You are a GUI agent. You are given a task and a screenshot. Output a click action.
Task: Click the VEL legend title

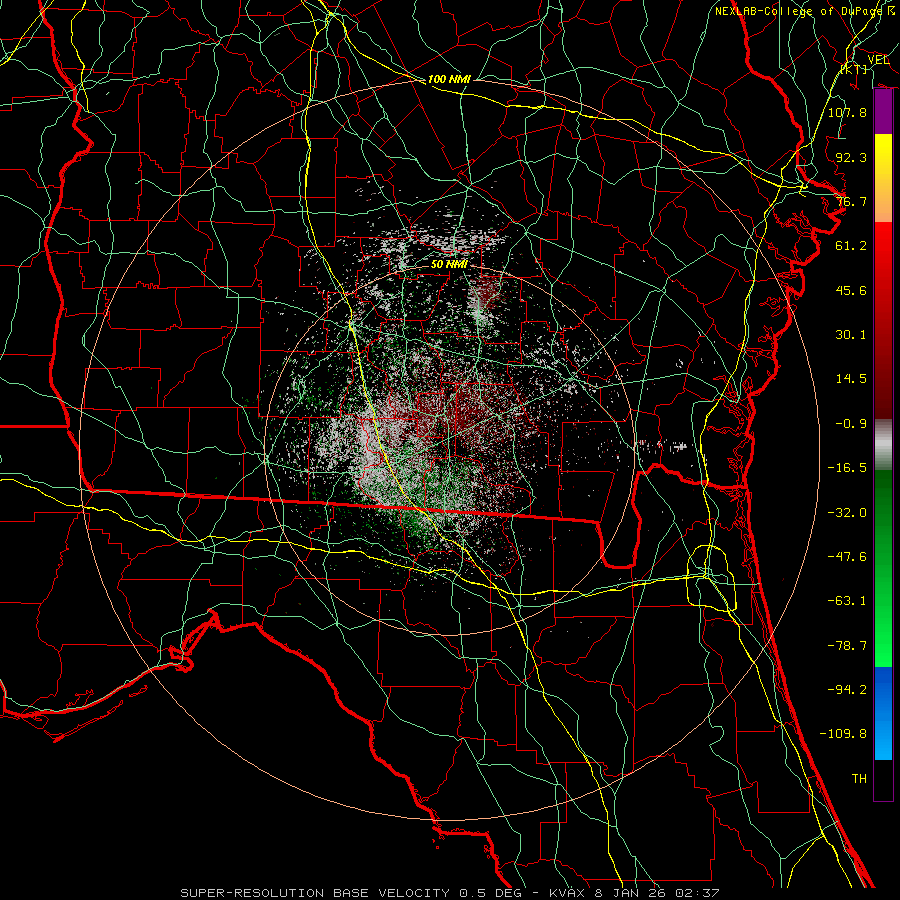click(x=878, y=60)
